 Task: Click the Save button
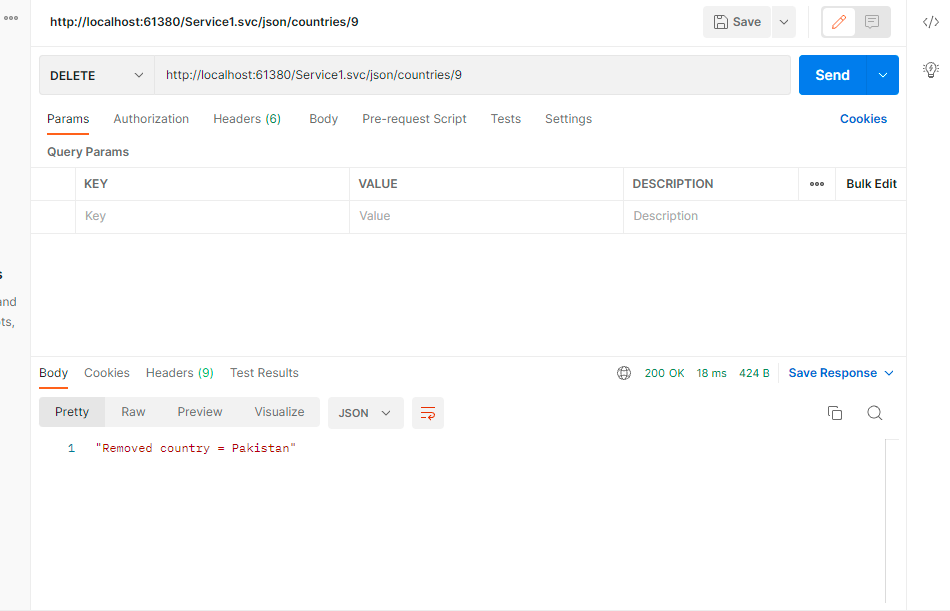click(737, 22)
